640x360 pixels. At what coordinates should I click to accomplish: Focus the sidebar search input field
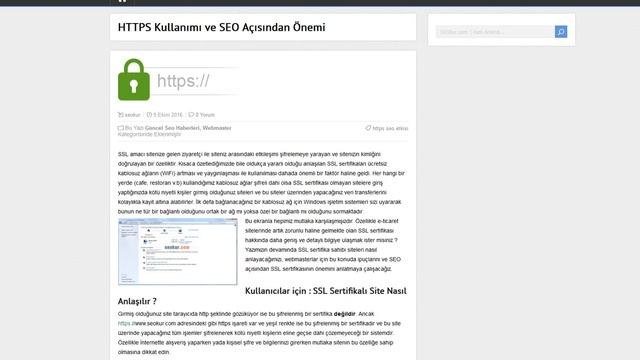point(495,31)
